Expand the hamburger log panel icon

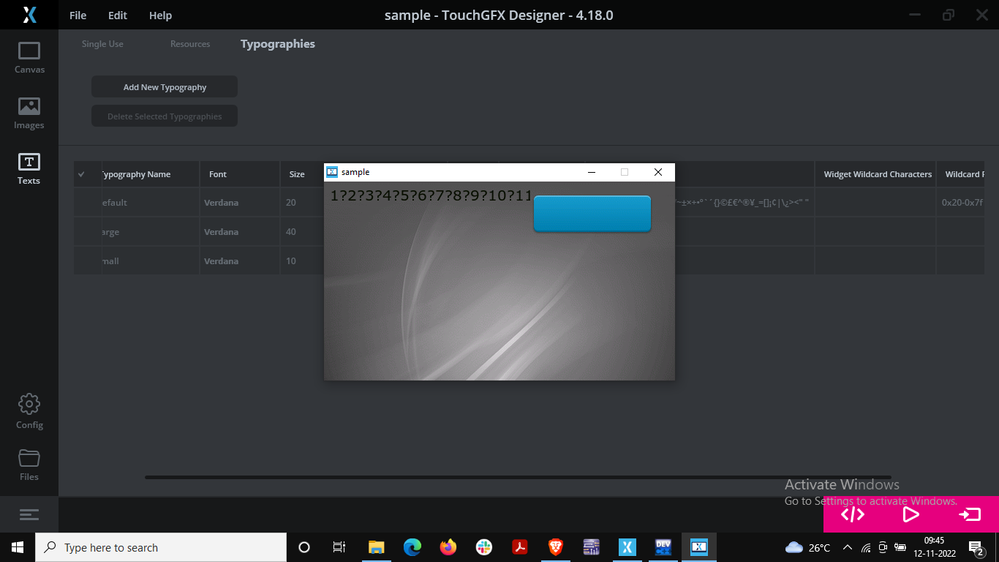click(29, 514)
